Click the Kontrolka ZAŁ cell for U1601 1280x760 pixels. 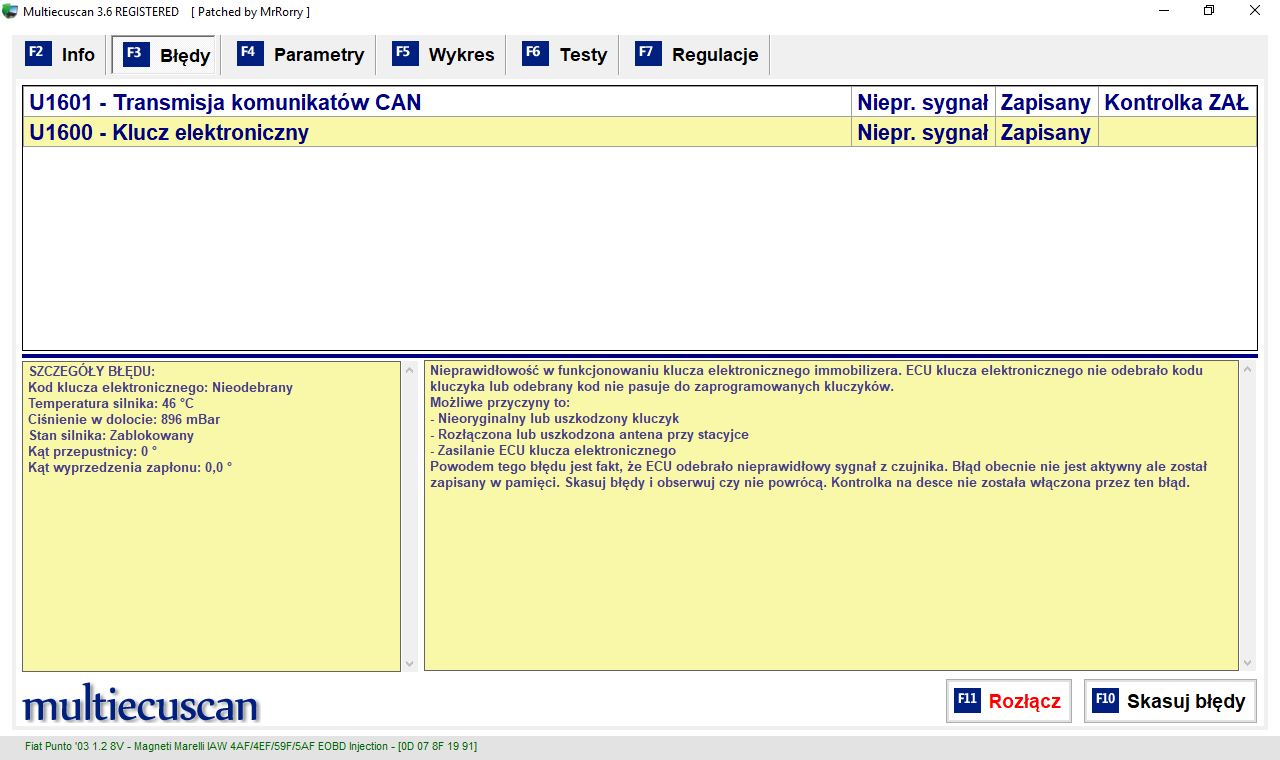[1176, 103]
